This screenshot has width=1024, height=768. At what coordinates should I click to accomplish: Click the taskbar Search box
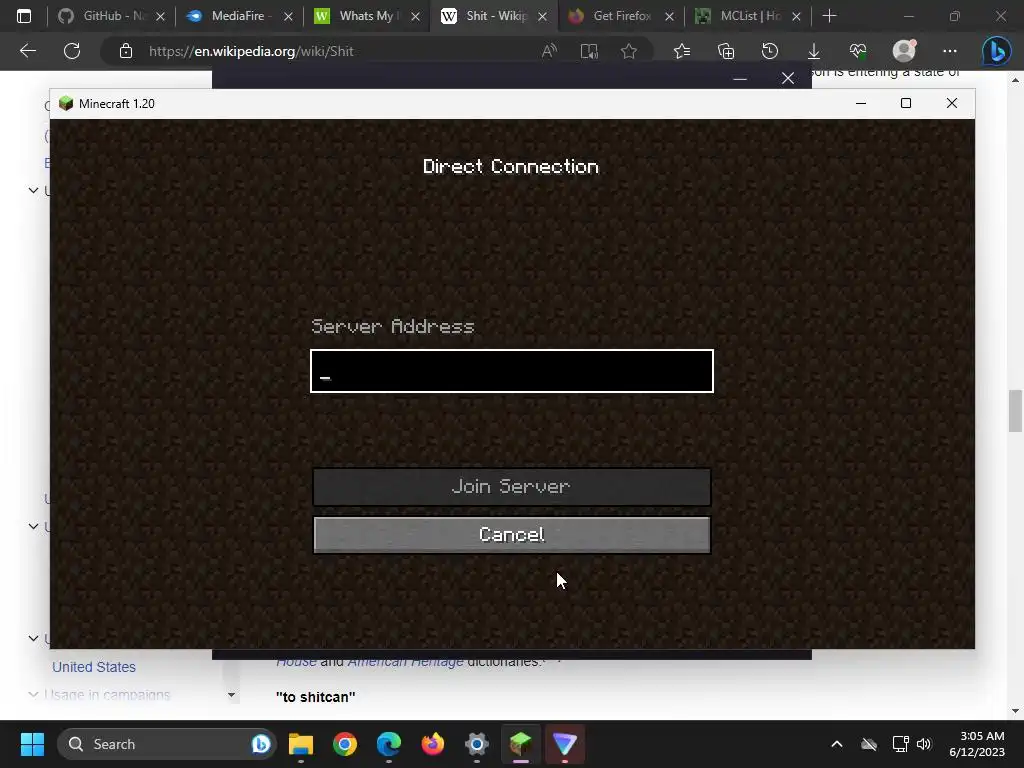(167, 744)
